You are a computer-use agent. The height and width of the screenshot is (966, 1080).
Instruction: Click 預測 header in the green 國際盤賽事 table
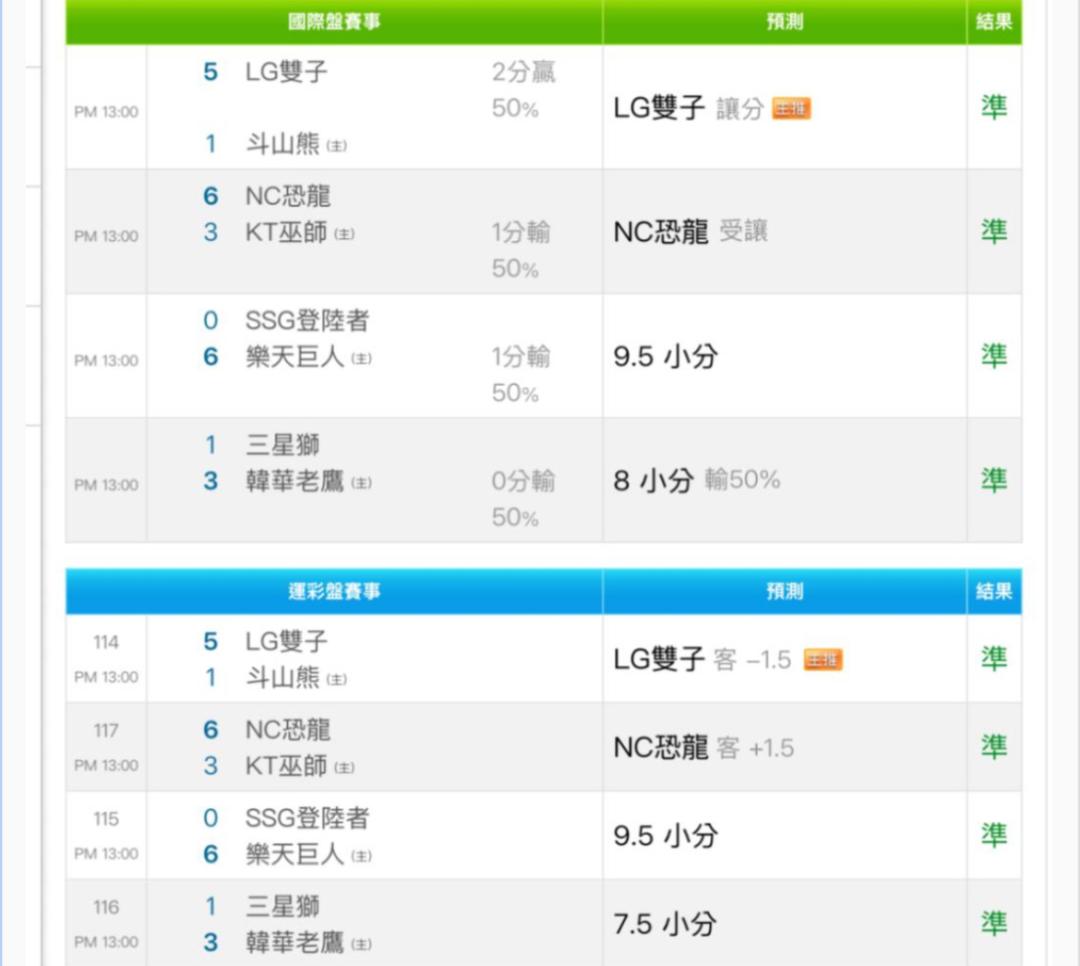coord(785,21)
